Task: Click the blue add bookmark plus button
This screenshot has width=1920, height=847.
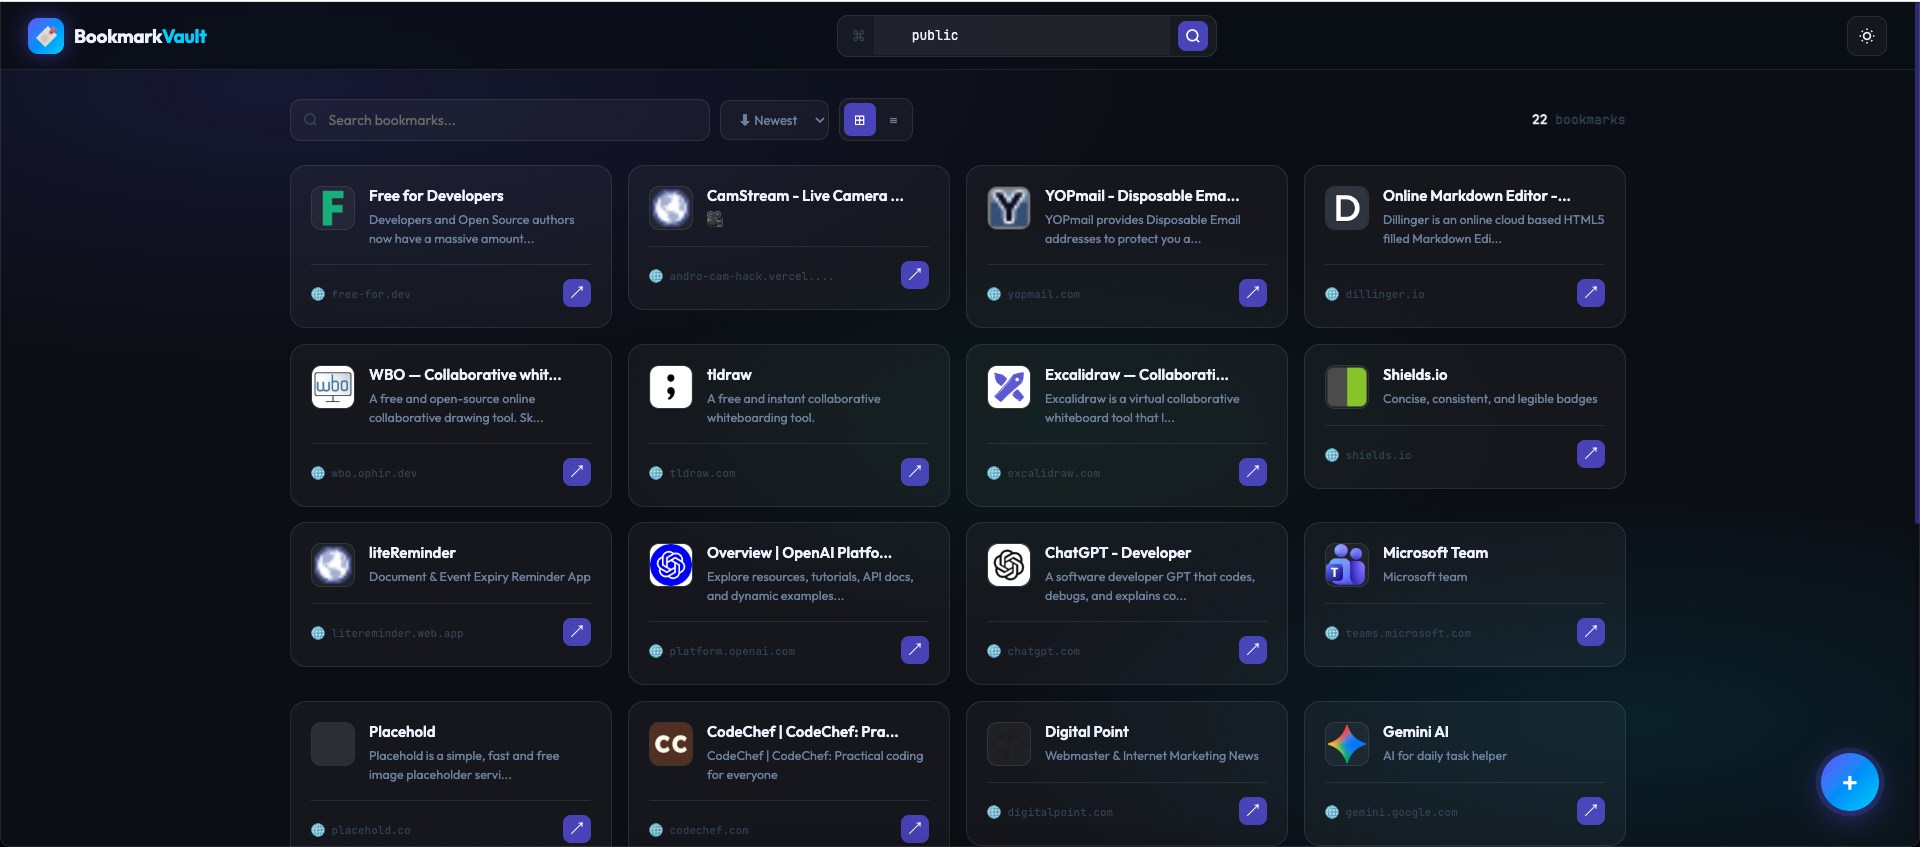Action: coord(1849,783)
